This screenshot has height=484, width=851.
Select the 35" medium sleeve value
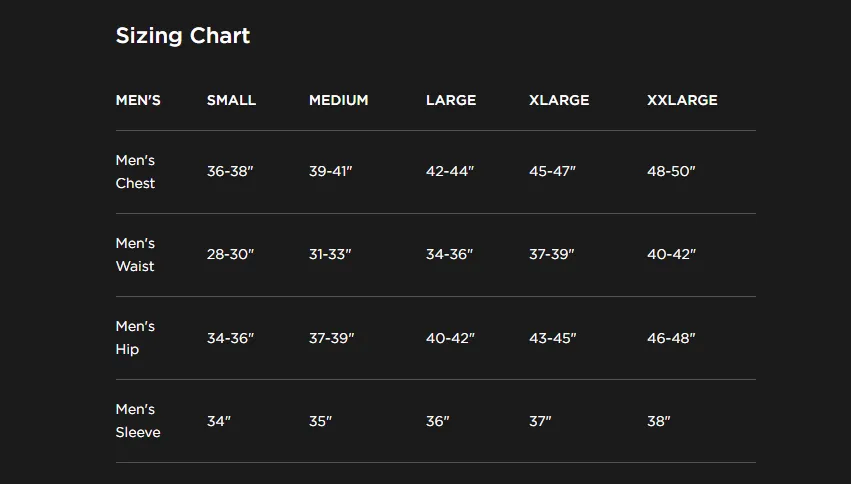320,421
